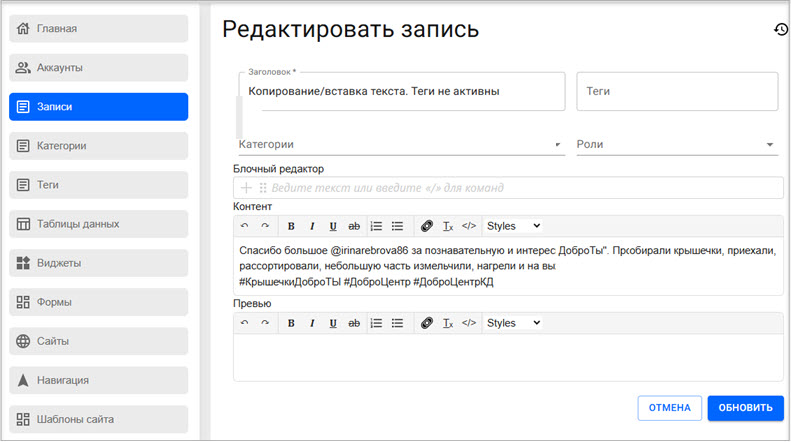The height and width of the screenshot is (442, 791).
Task: Underline text in the Контент editor
Action: 333,226
